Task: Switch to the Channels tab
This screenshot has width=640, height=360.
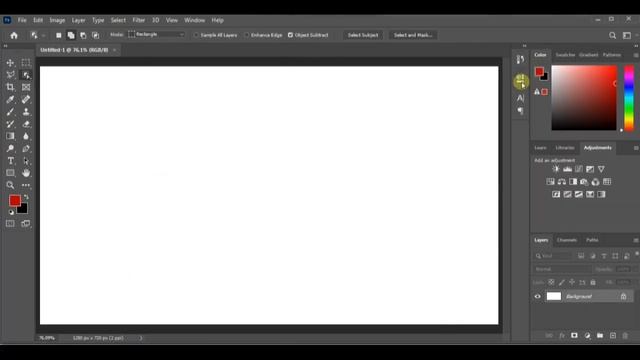Action: click(567, 240)
